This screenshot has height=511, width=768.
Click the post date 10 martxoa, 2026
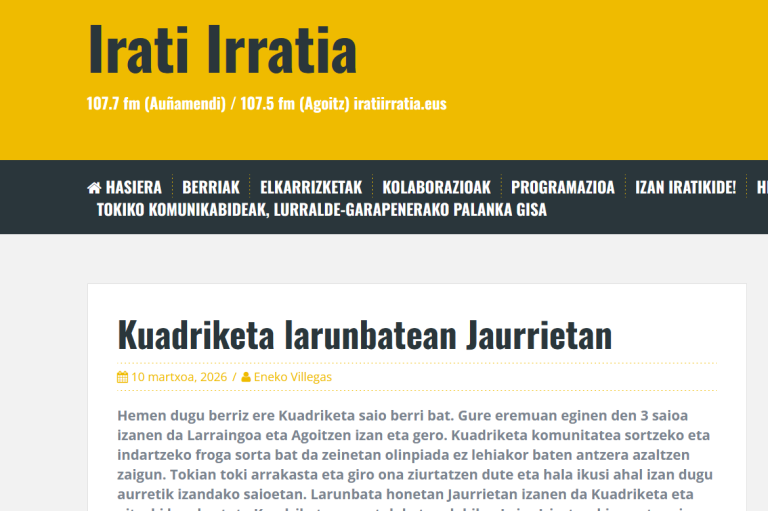click(179, 377)
